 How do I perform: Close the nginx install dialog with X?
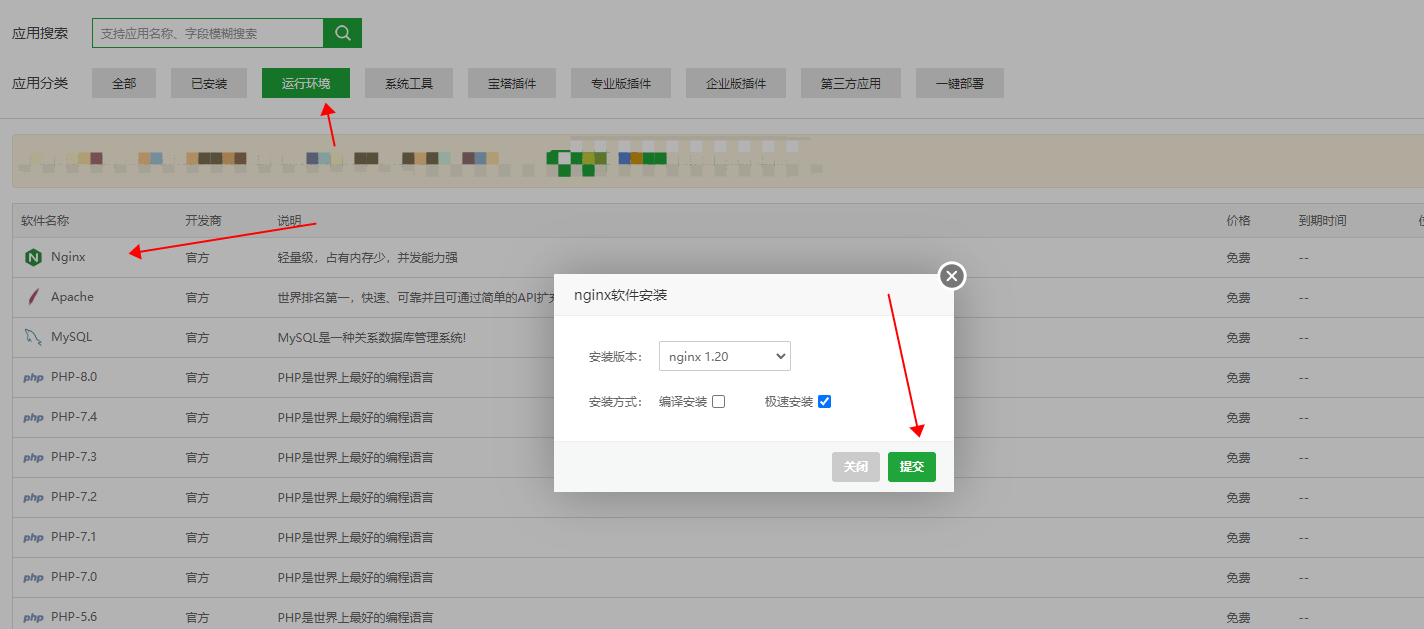coord(952,275)
